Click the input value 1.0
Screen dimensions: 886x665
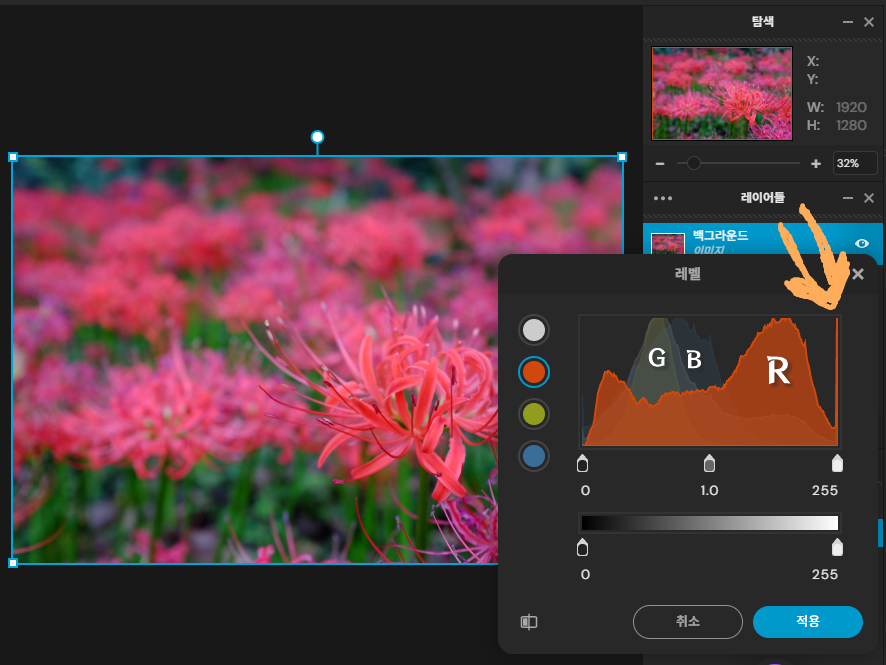tap(709, 490)
